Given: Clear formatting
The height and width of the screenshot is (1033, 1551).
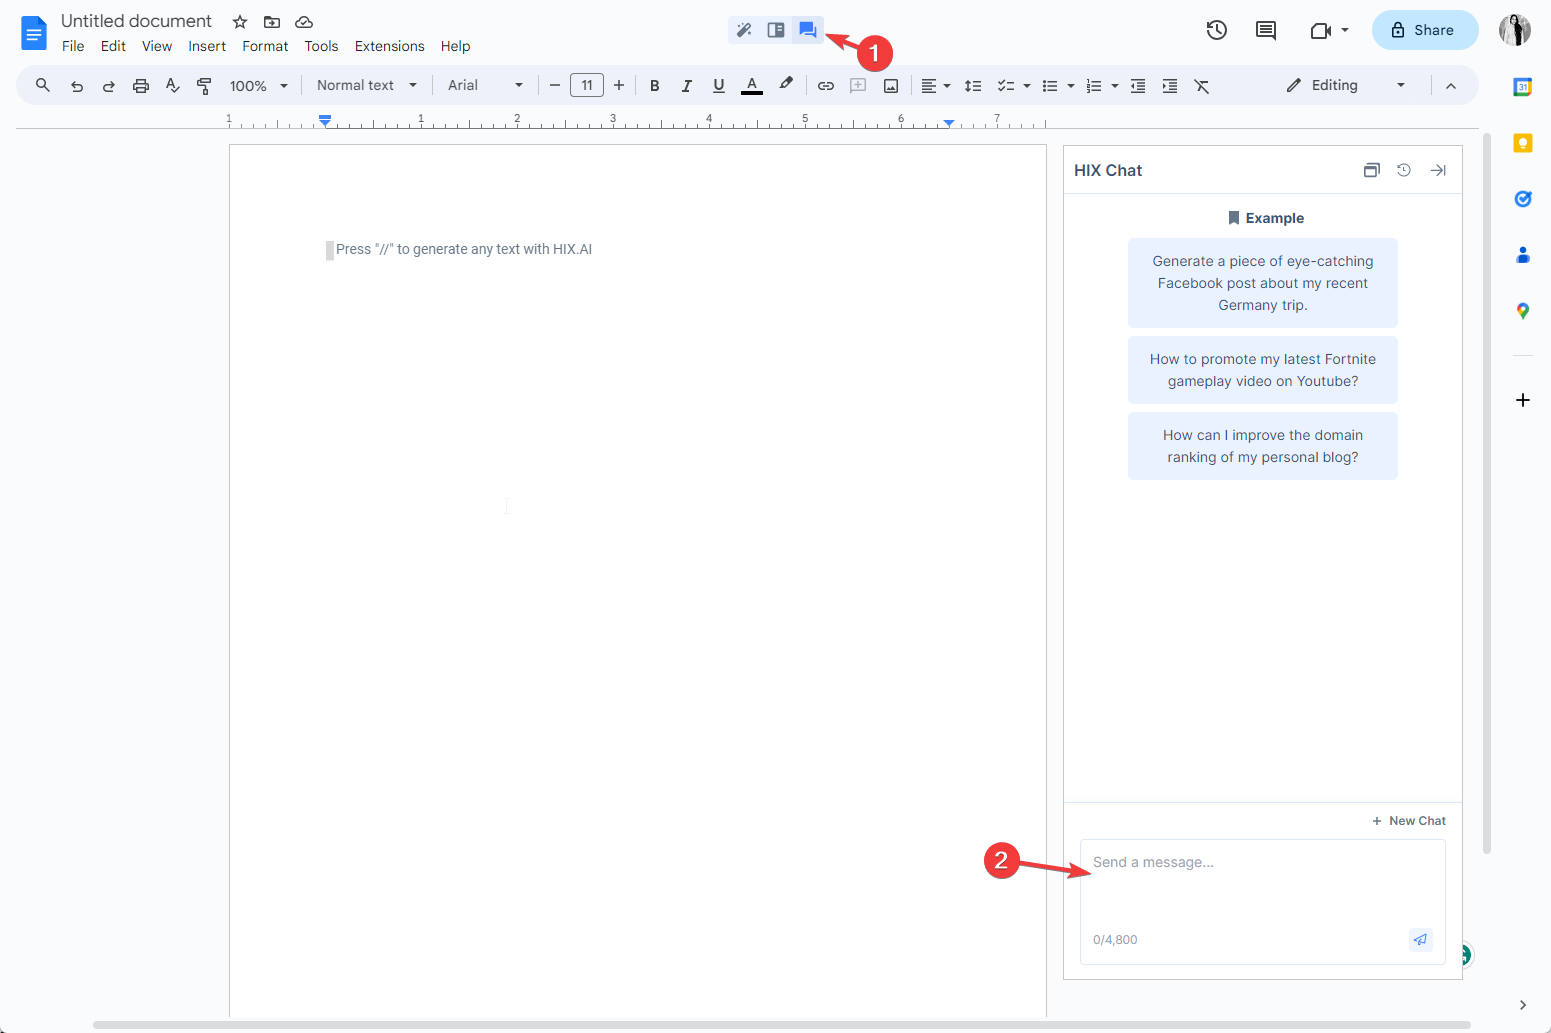Looking at the screenshot, I should [1202, 86].
